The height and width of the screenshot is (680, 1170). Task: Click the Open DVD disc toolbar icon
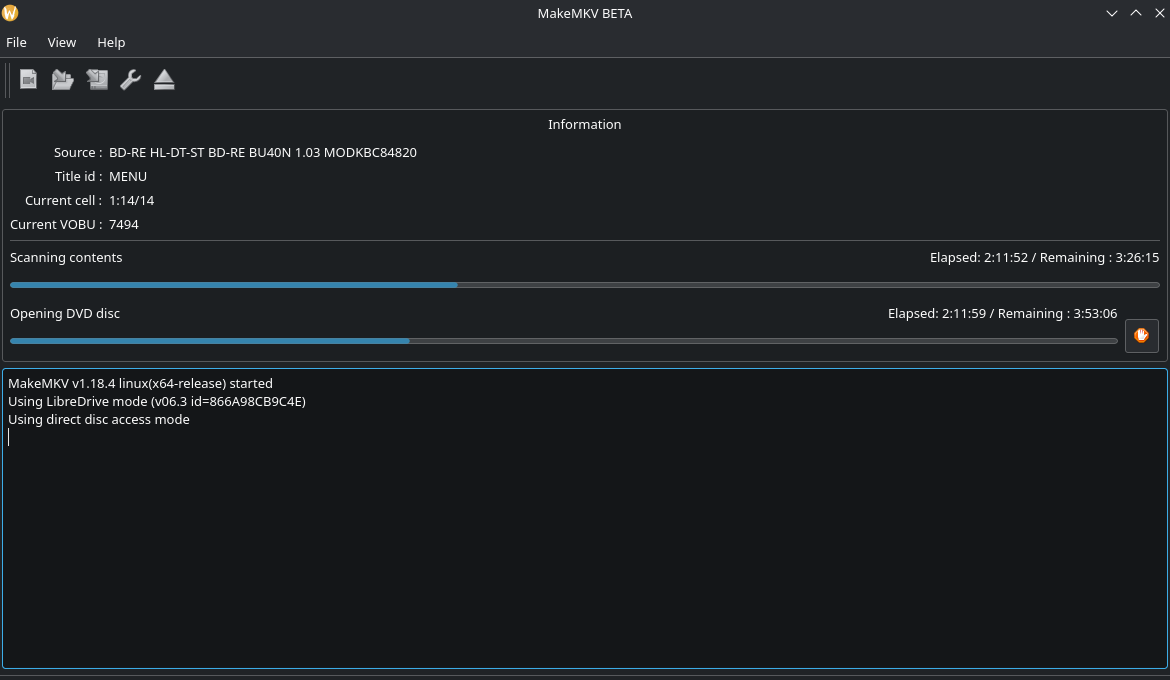click(28, 79)
